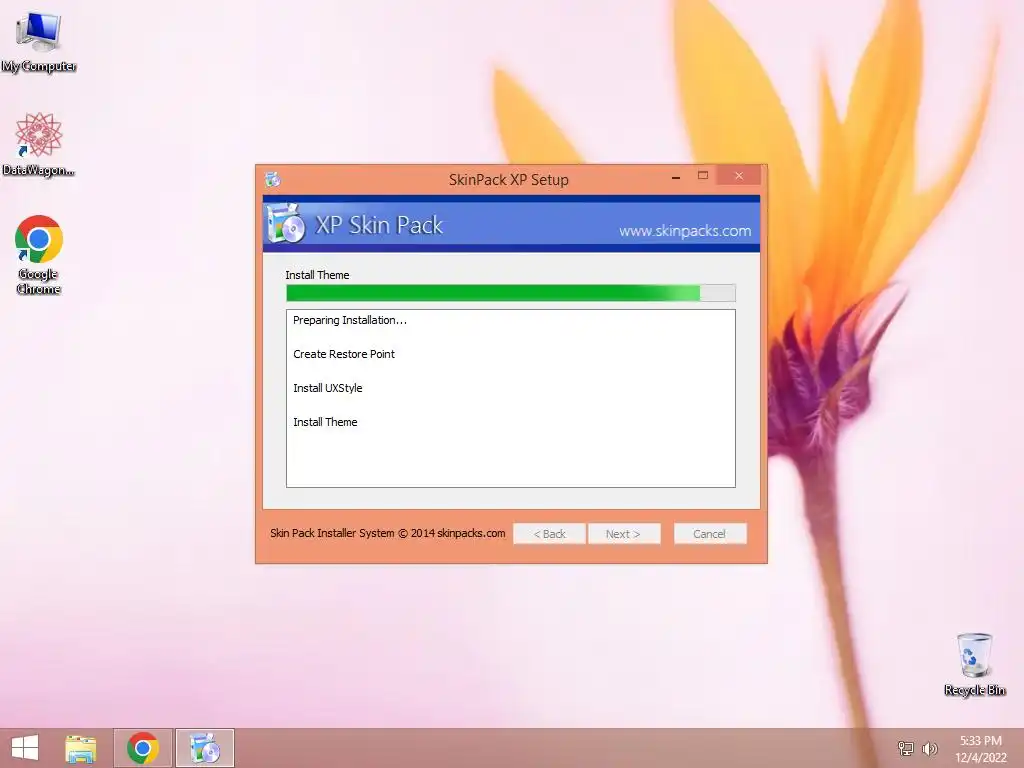Select SkinPack setup taskbar button
The image size is (1024, 768).
[204, 748]
